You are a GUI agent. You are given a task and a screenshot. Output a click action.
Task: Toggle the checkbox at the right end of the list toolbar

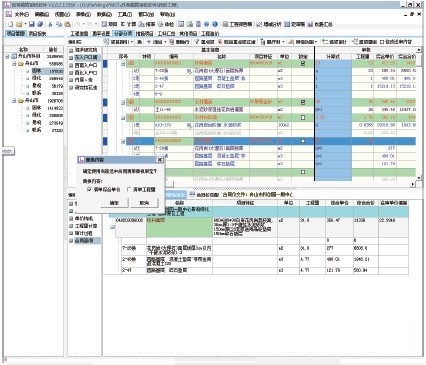pos(382,42)
